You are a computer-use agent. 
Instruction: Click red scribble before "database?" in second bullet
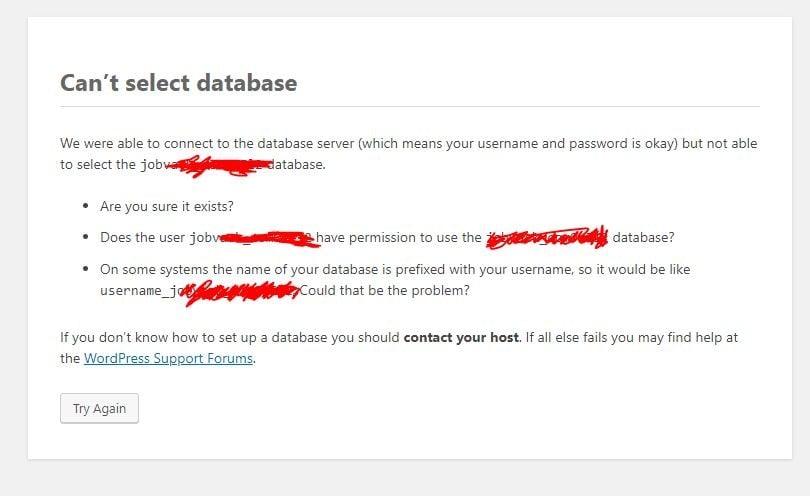point(547,238)
